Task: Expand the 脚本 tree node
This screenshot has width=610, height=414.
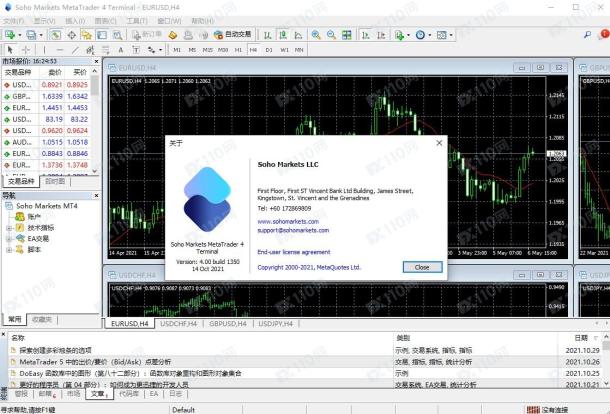Action: click(9, 250)
